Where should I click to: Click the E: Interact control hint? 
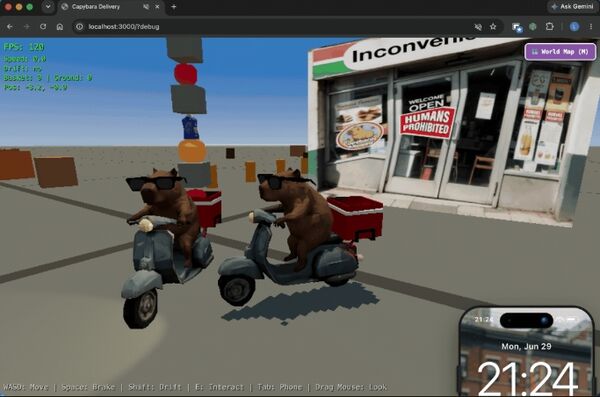219,387
